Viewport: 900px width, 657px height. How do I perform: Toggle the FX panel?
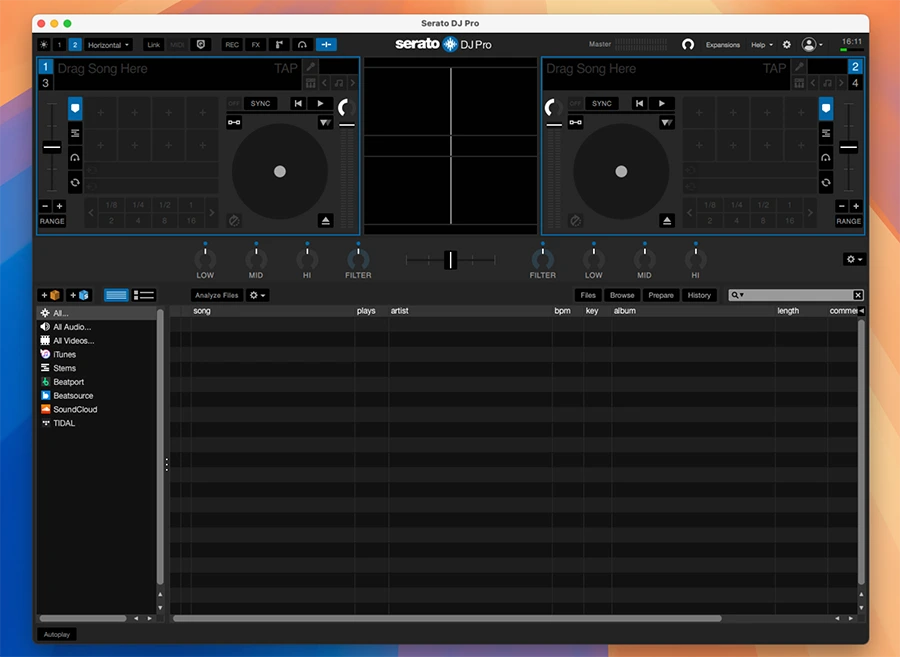tap(255, 45)
